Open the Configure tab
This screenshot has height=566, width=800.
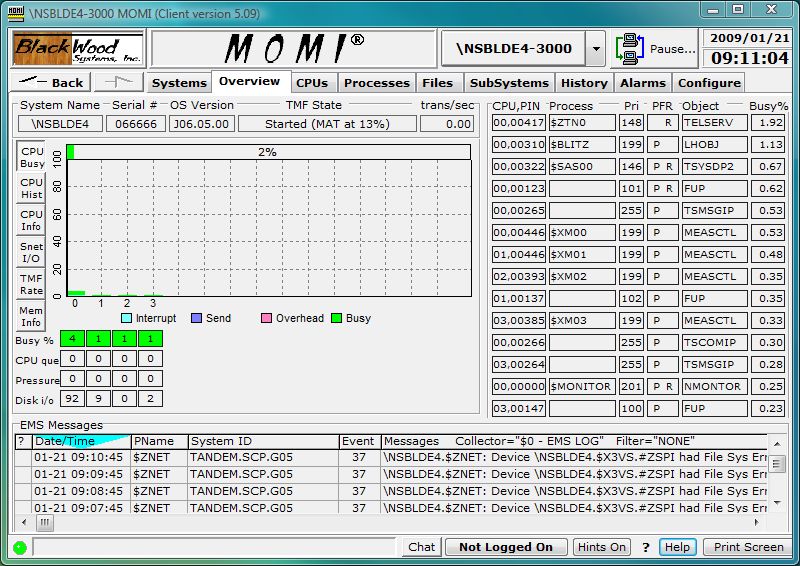(709, 83)
